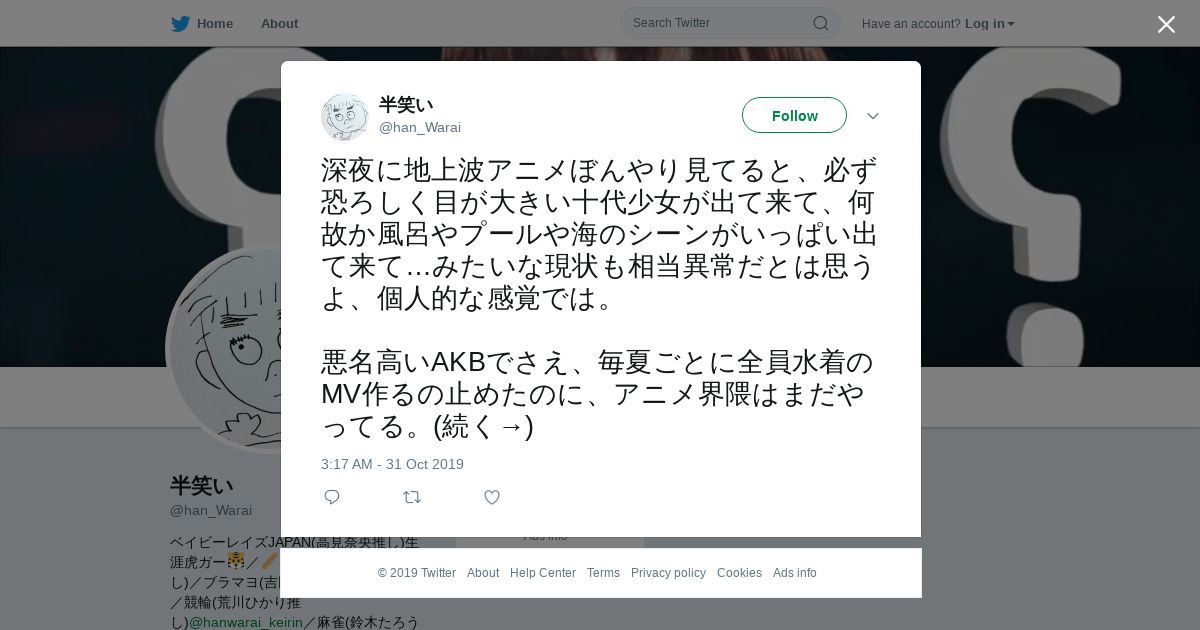Open the Log in dropdown
1200x630 pixels.
tap(990, 23)
